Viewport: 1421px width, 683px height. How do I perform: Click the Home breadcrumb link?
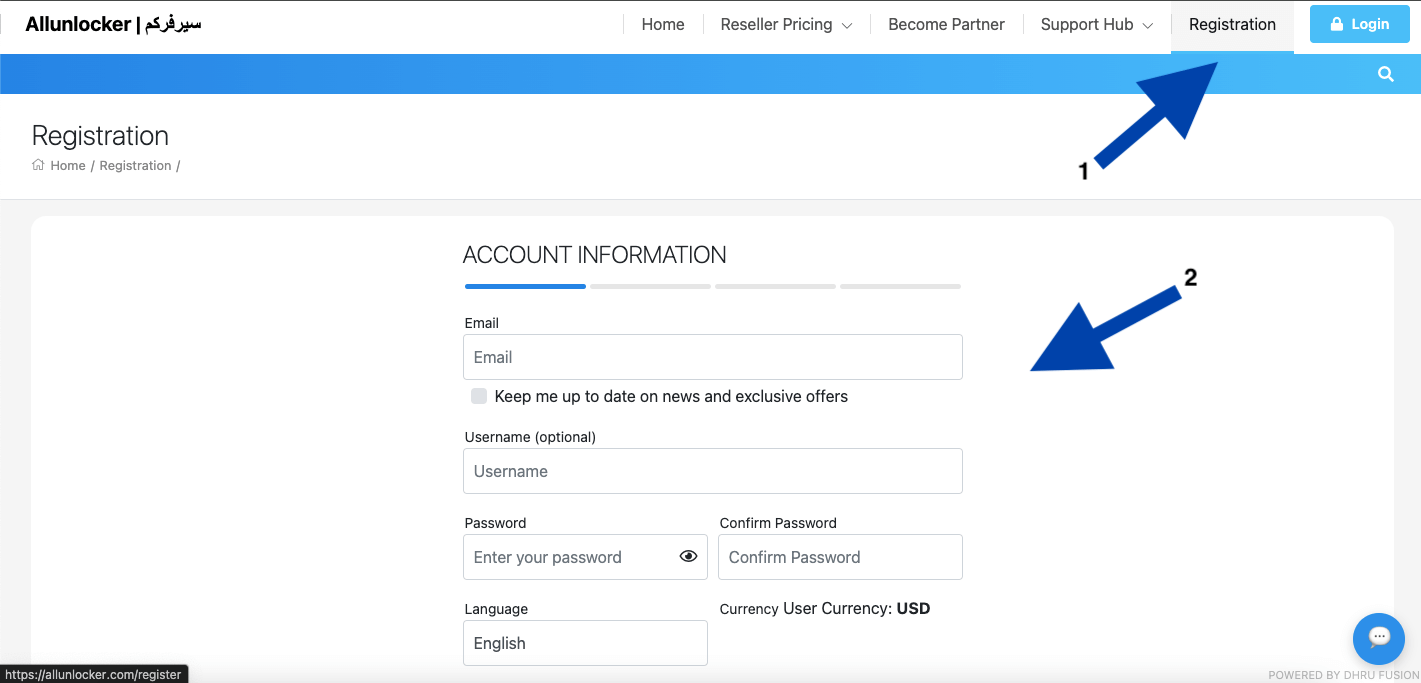(x=68, y=165)
